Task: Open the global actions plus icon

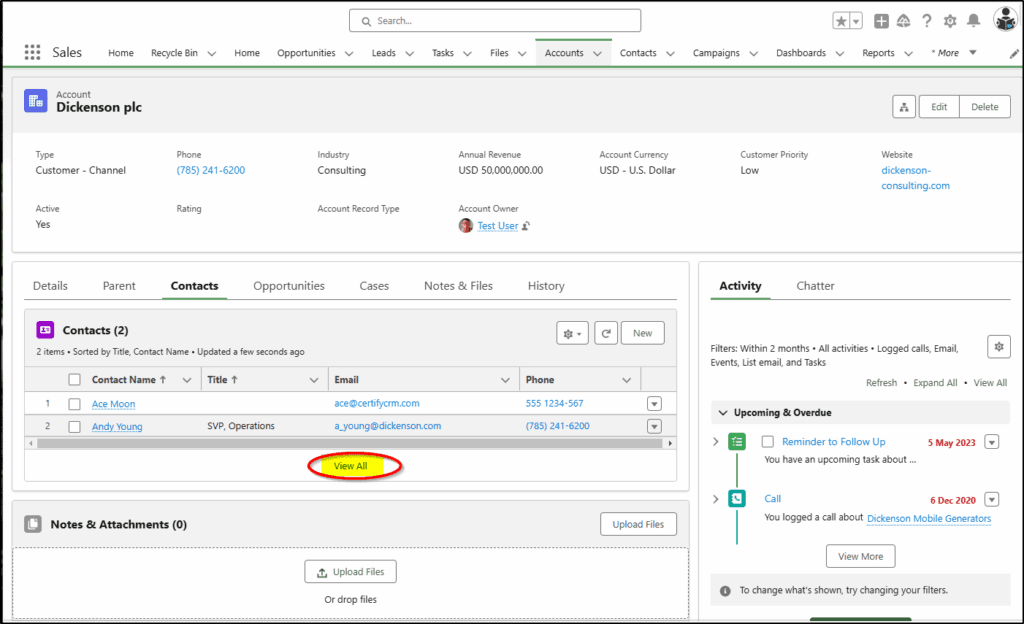Action: coord(881,21)
